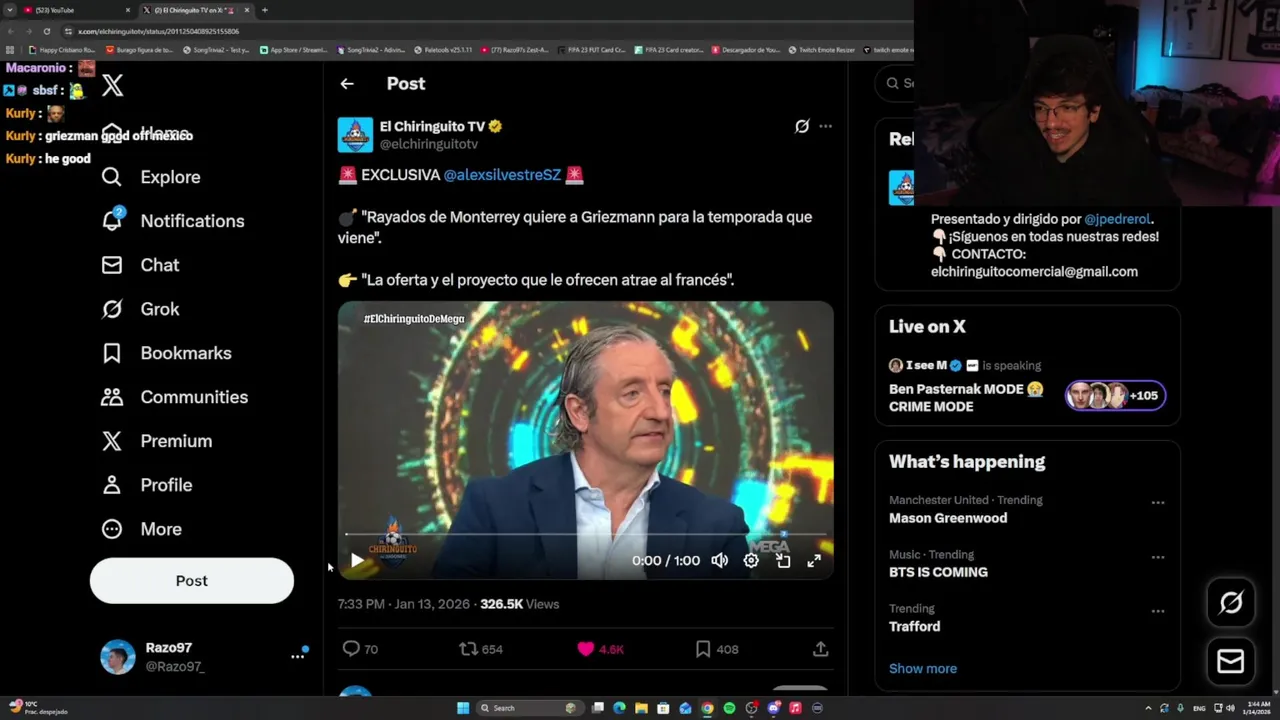1280x720 pixels.
Task: Click the Grok icon on the post
Action: click(801, 126)
